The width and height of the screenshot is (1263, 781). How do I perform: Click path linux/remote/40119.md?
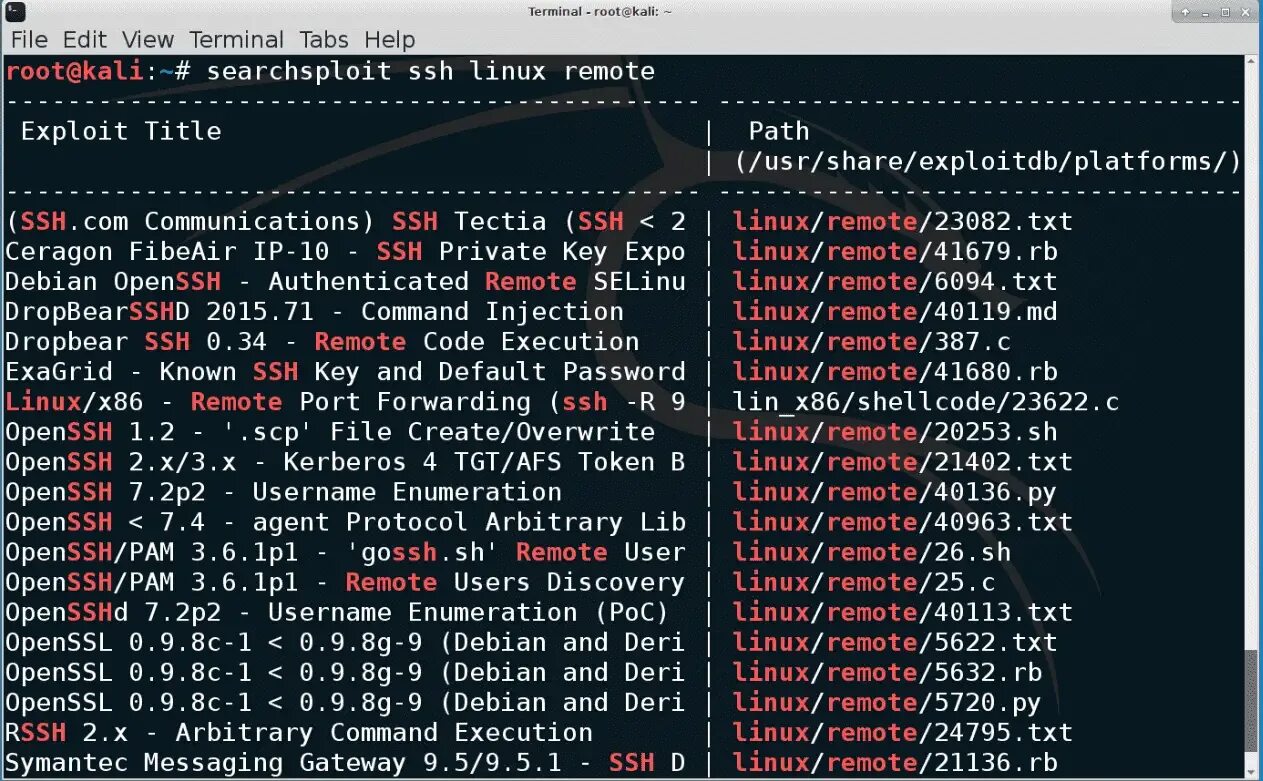[x=895, y=312]
